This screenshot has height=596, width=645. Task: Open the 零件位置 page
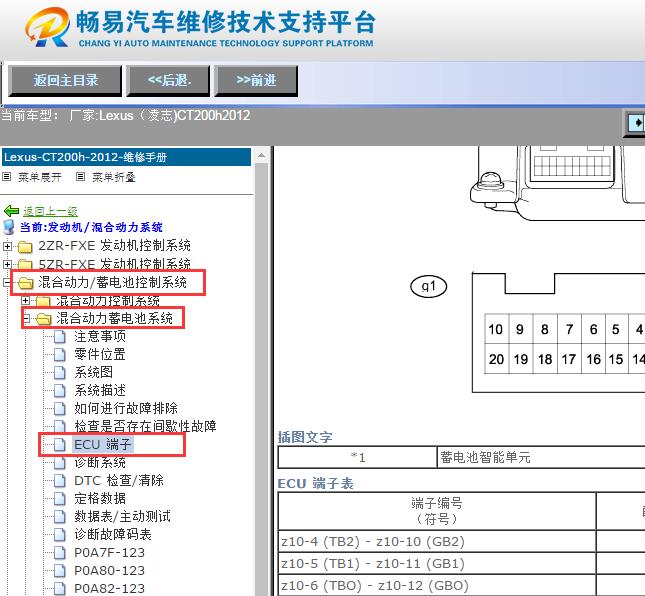[x=100, y=355]
